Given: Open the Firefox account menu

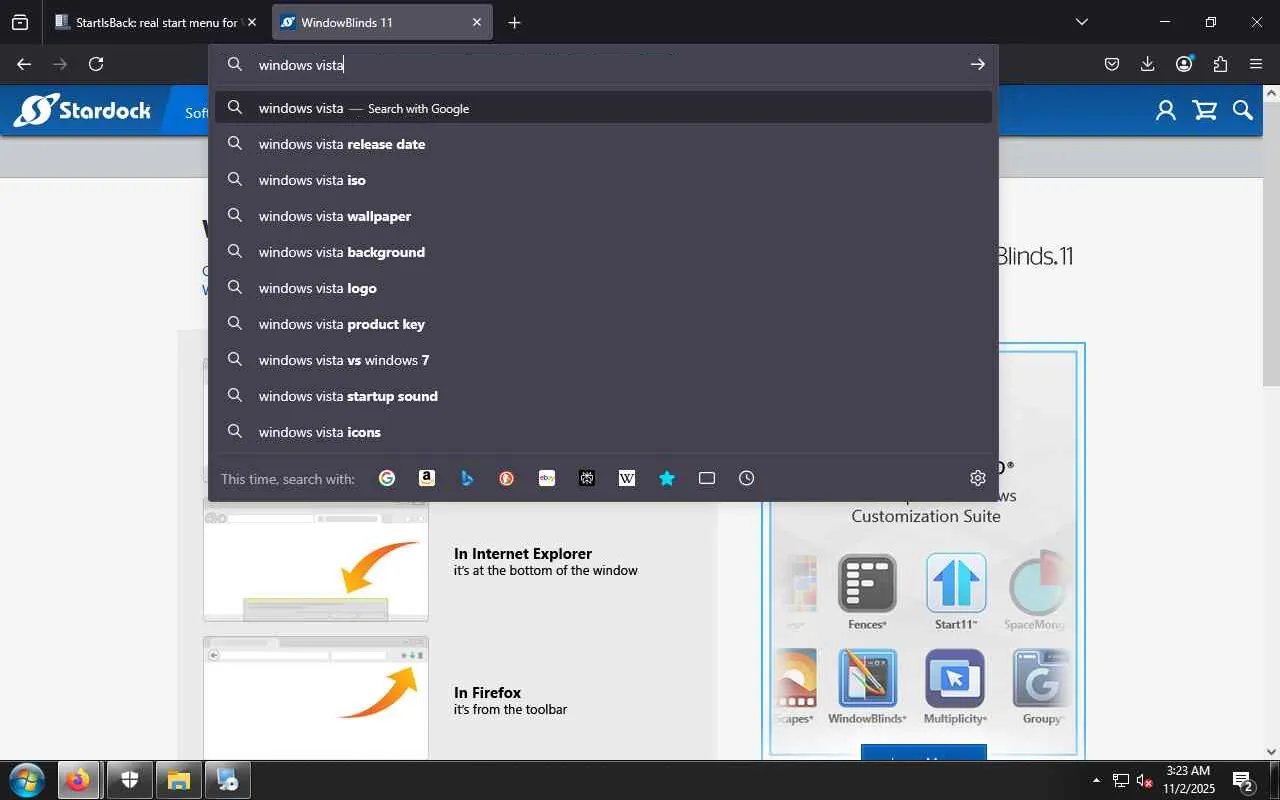Looking at the screenshot, I should pos(1184,64).
